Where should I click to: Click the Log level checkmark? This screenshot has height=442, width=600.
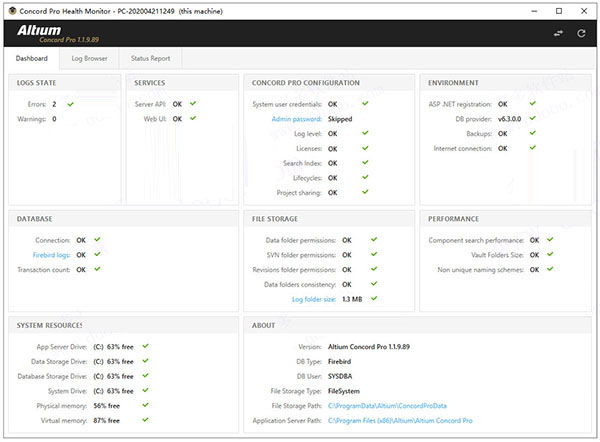pyautogui.click(x=365, y=133)
